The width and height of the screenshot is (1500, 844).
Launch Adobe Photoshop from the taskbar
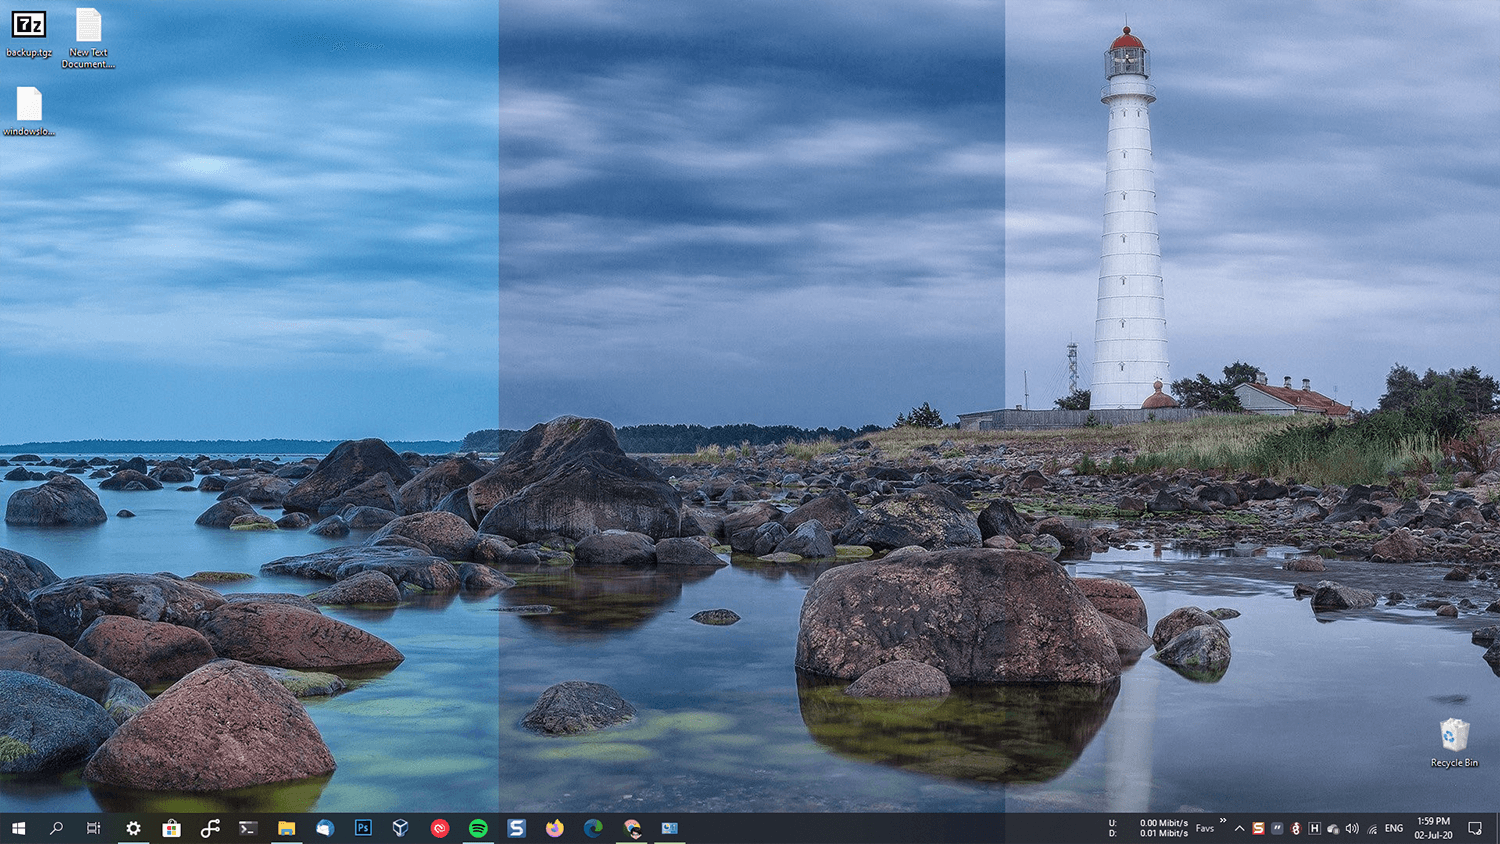point(362,827)
